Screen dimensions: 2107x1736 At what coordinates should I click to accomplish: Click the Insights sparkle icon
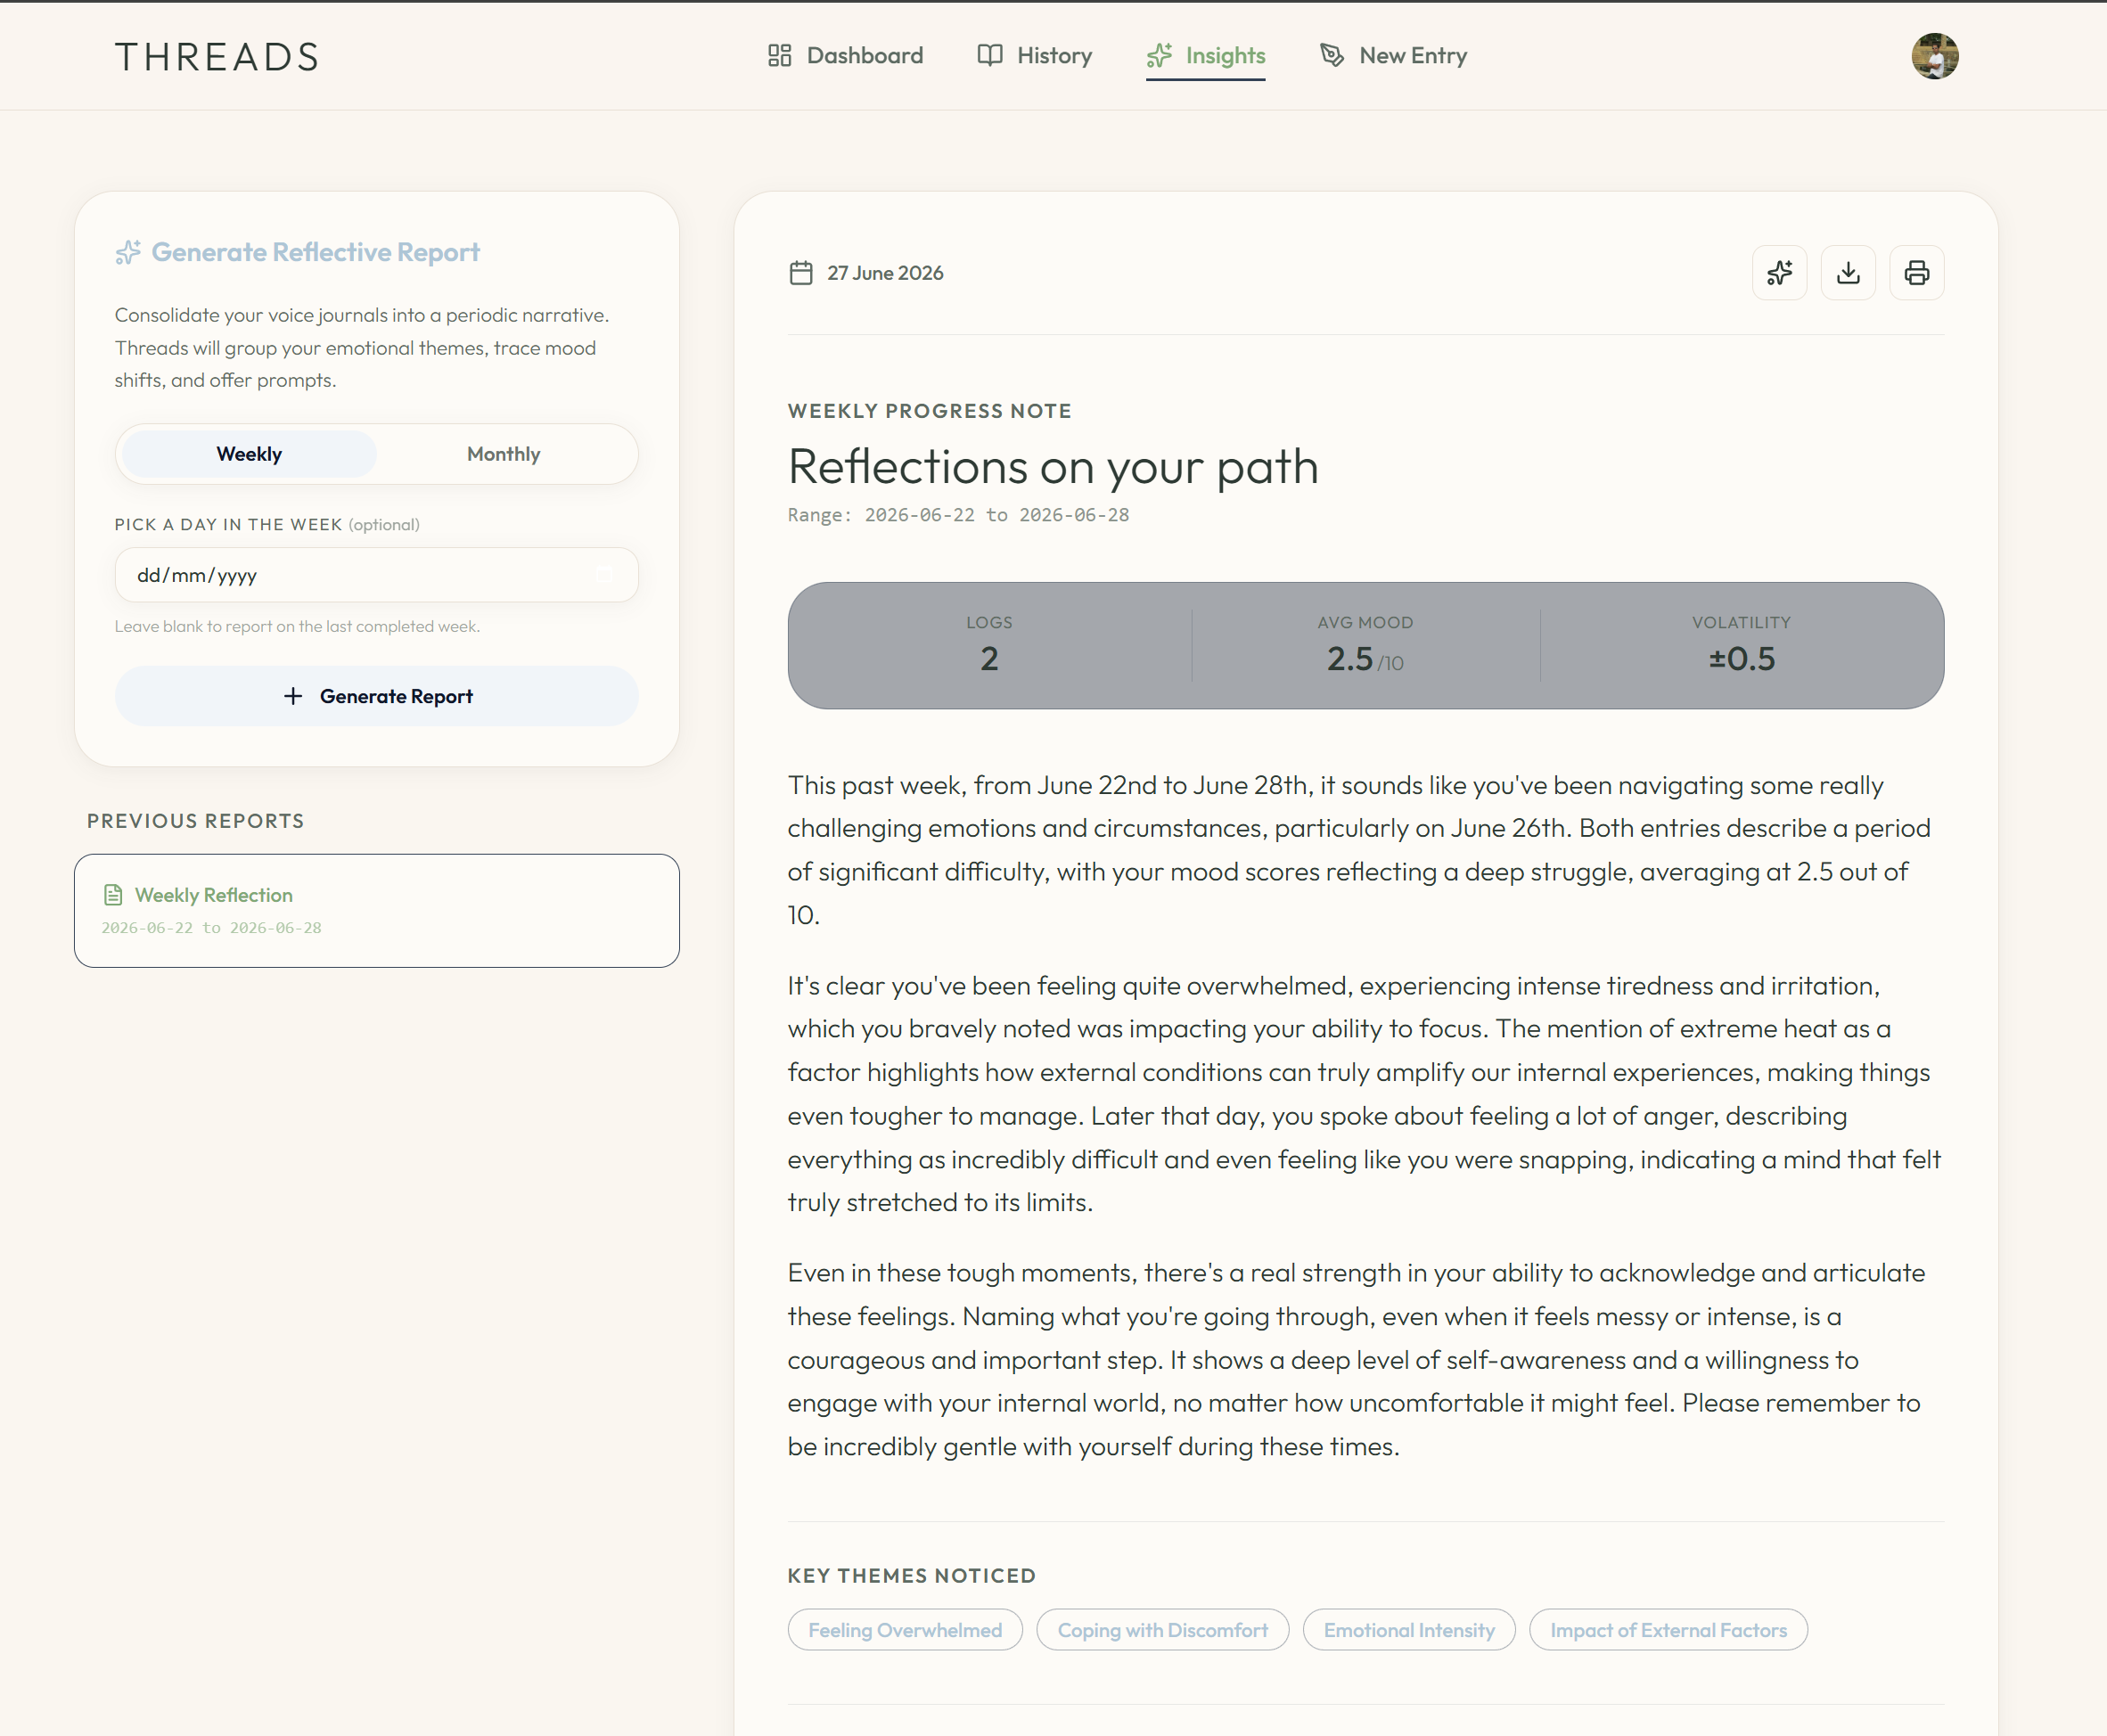click(1159, 56)
